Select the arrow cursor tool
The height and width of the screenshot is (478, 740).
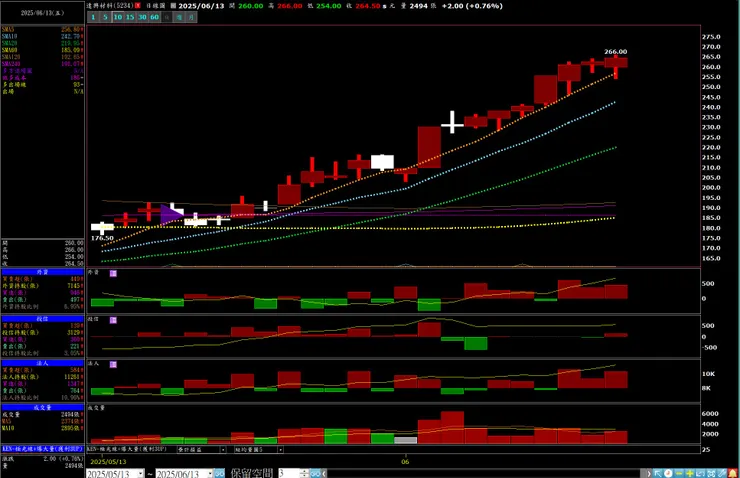point(657,473)
